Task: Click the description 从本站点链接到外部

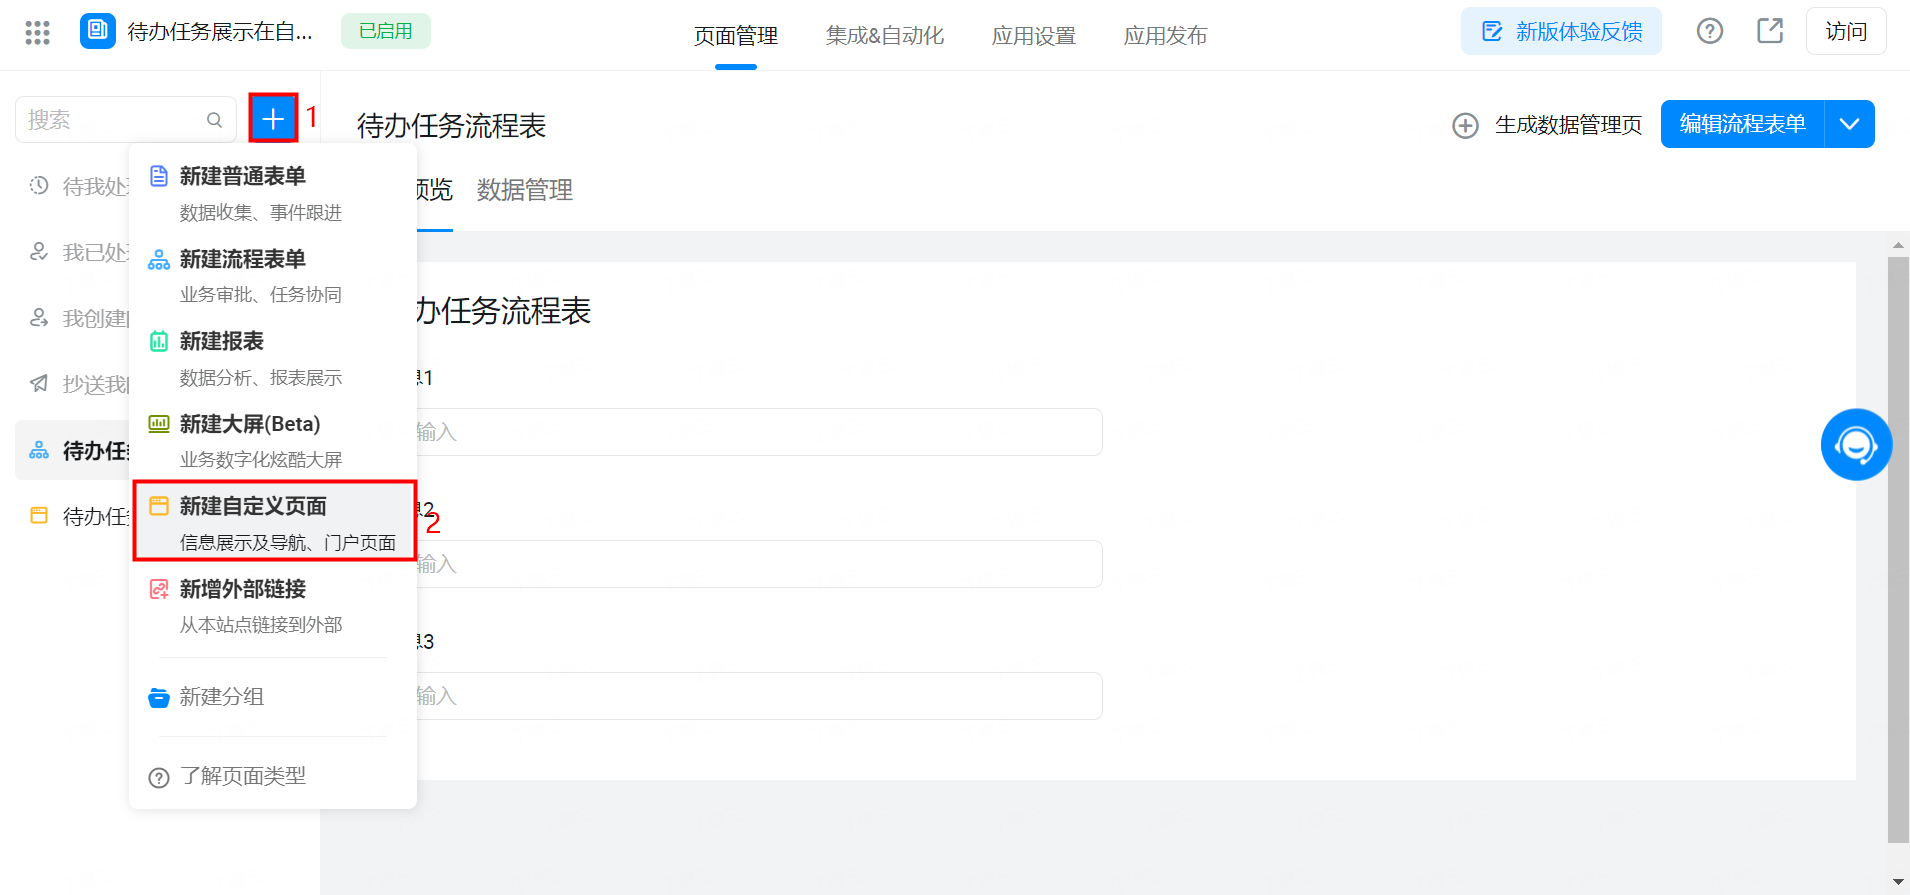Action: coord(261,625)
